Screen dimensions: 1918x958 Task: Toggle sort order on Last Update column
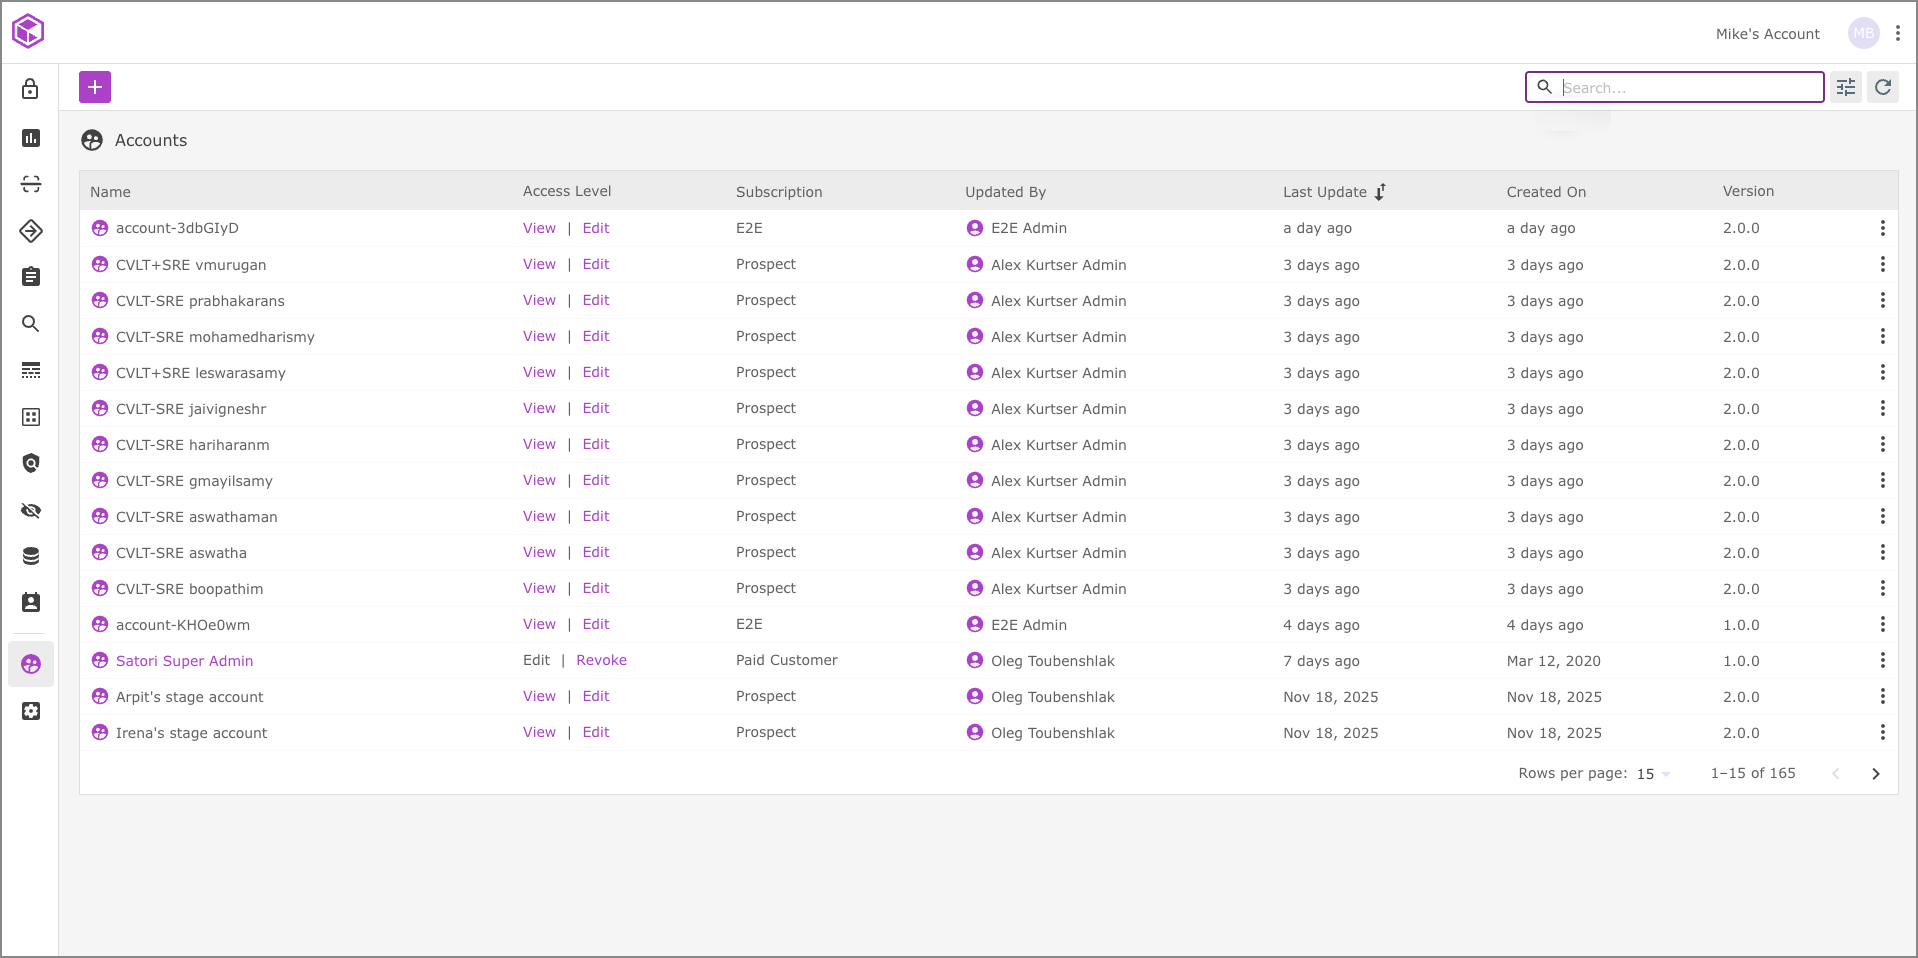click(1380, 192)
